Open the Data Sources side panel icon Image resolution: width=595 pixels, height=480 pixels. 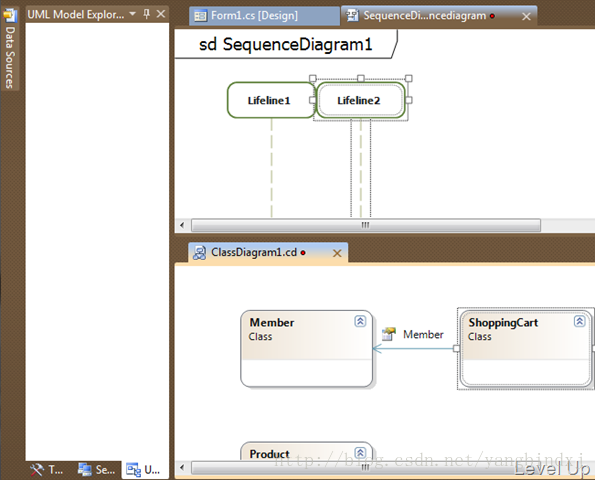[9, 15]
